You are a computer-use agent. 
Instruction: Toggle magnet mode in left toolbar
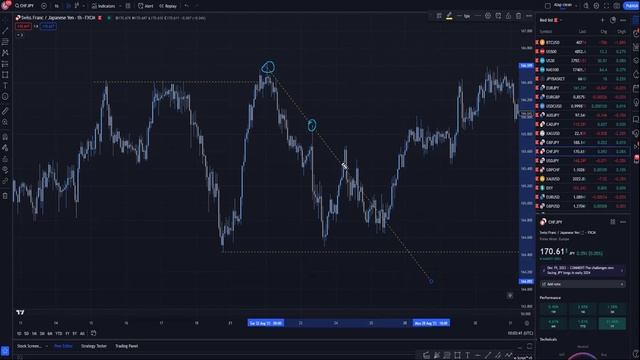(5, 136)
